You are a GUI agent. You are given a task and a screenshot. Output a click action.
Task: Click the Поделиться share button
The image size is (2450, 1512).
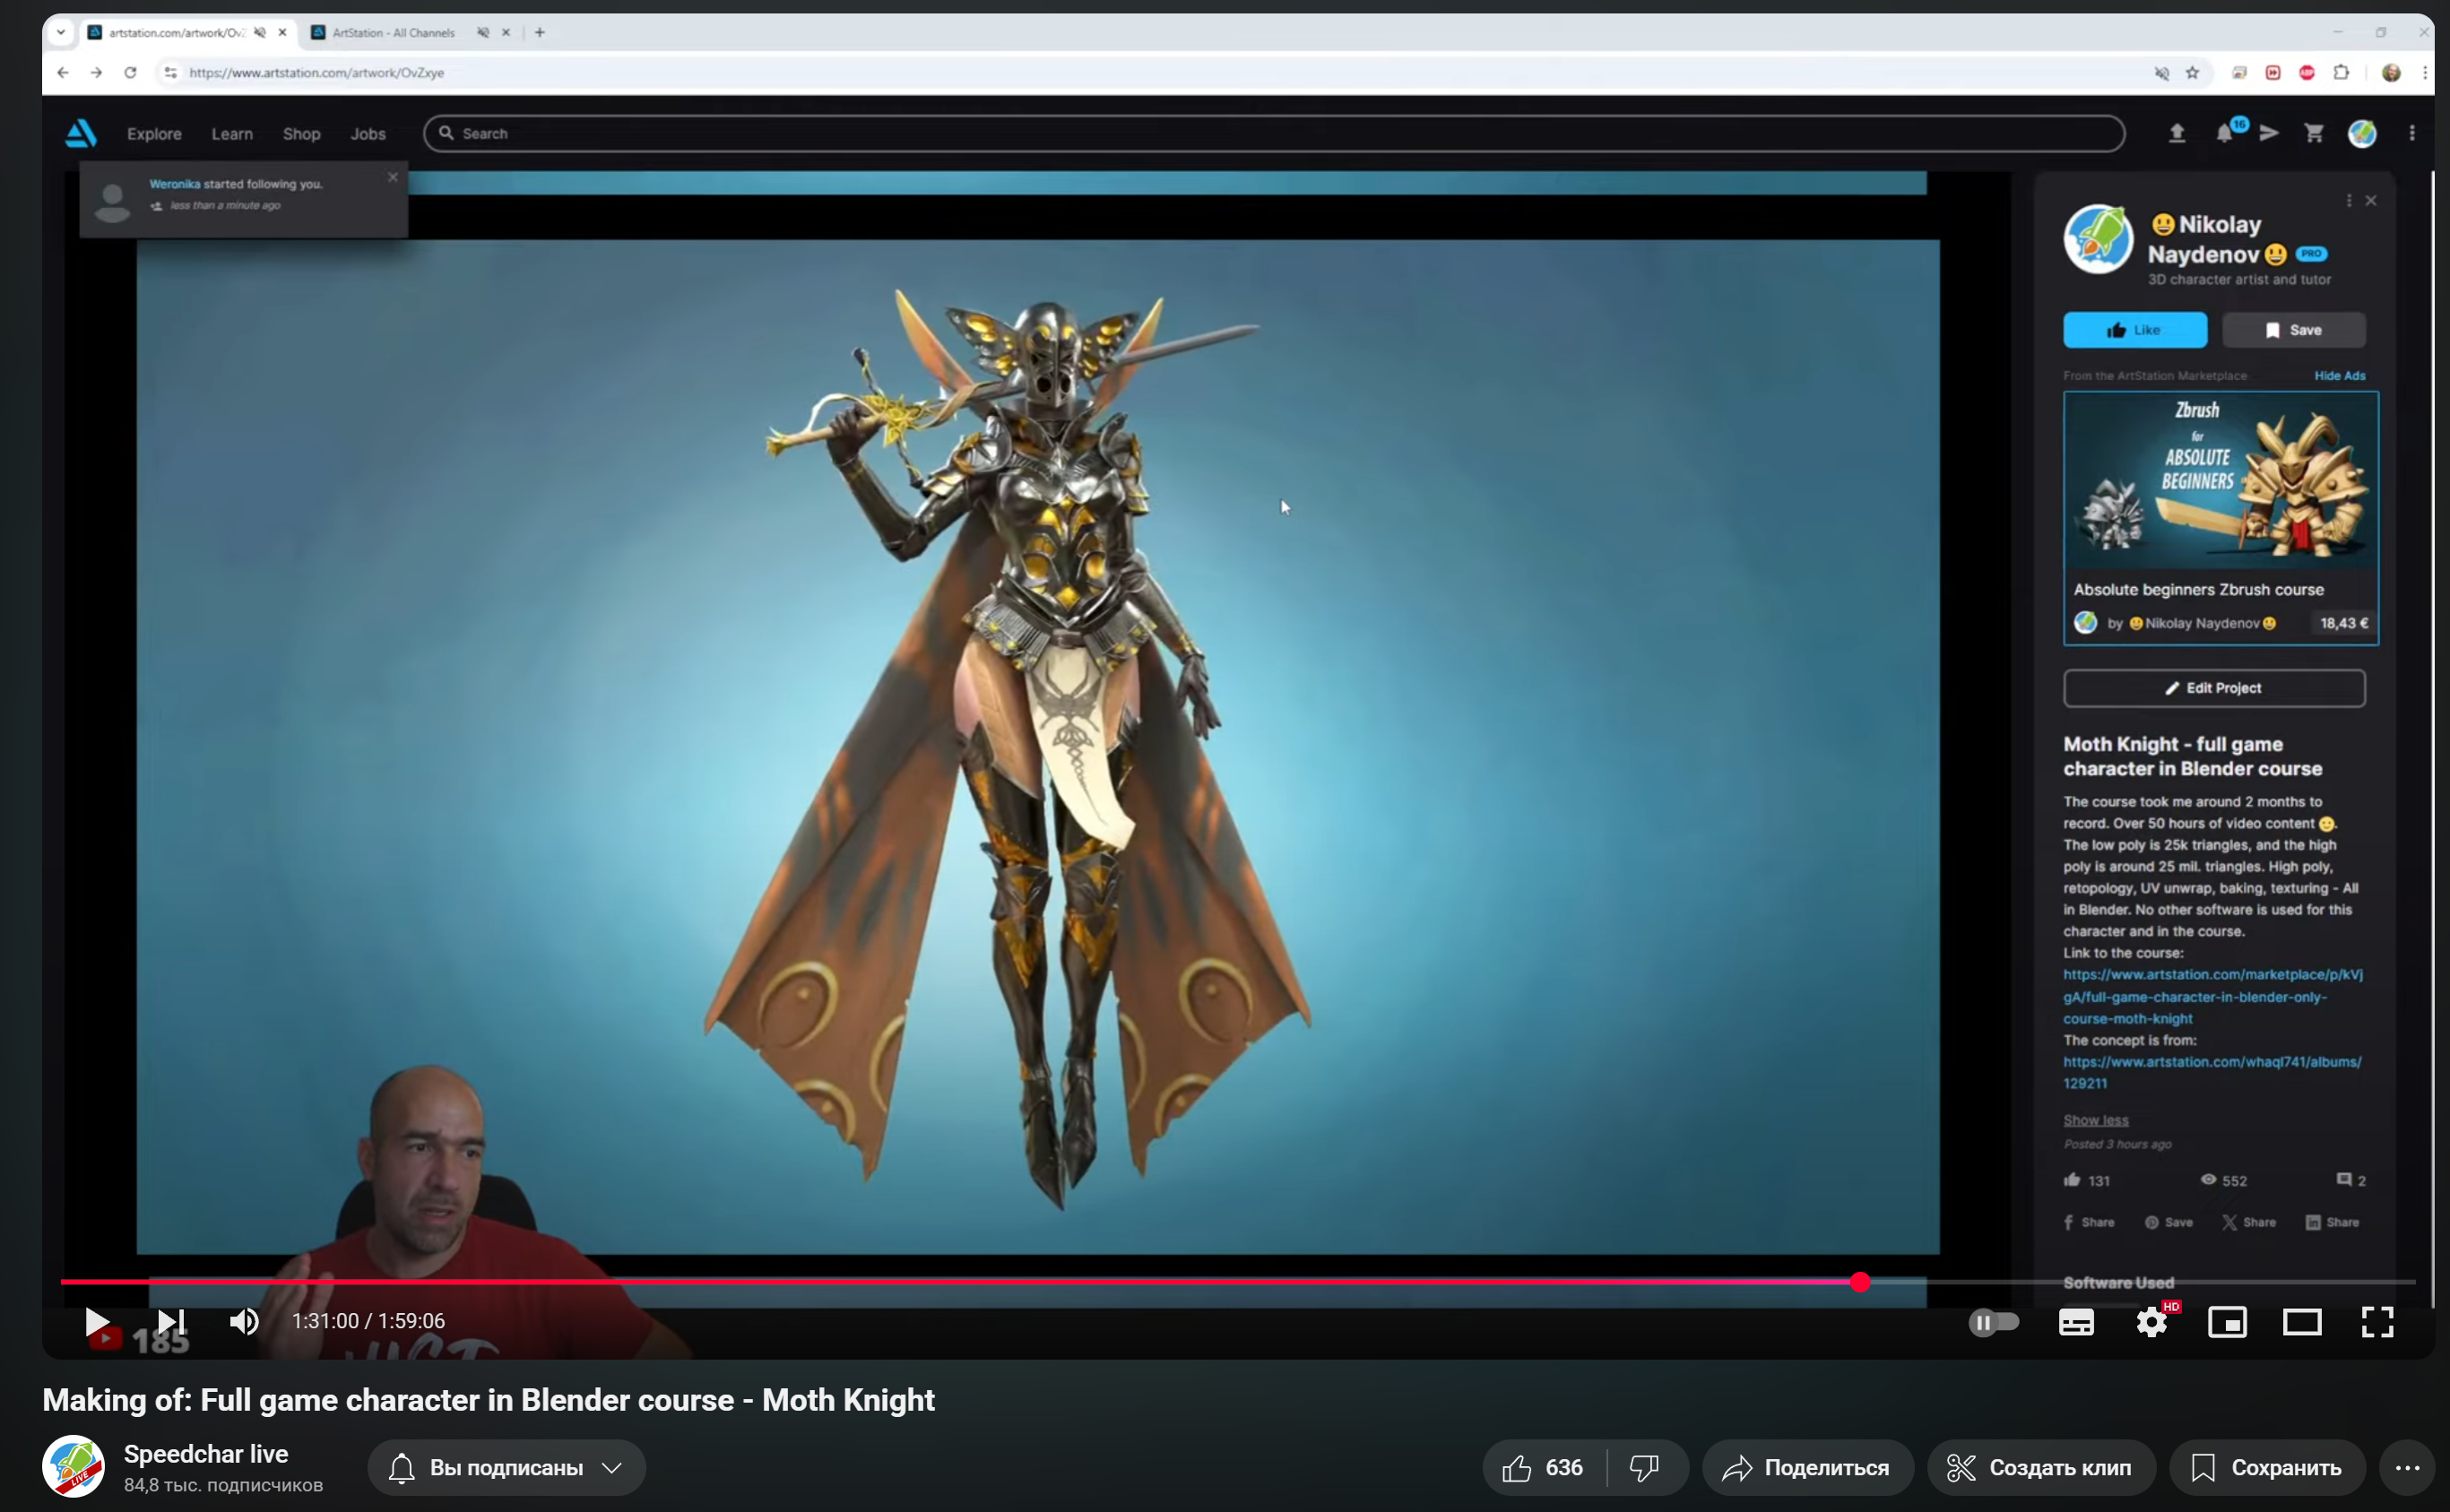(1806, 1467)
